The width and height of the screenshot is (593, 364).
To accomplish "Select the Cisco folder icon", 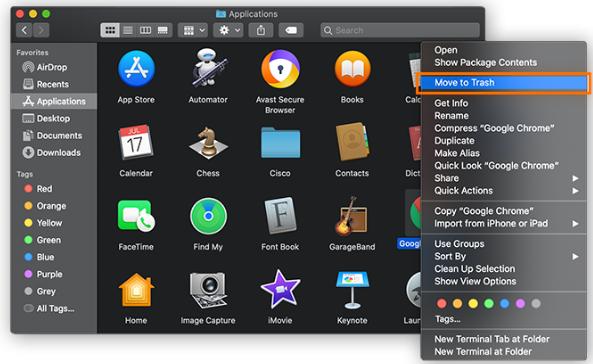I will pyautogui.click(x=280, y=143).
